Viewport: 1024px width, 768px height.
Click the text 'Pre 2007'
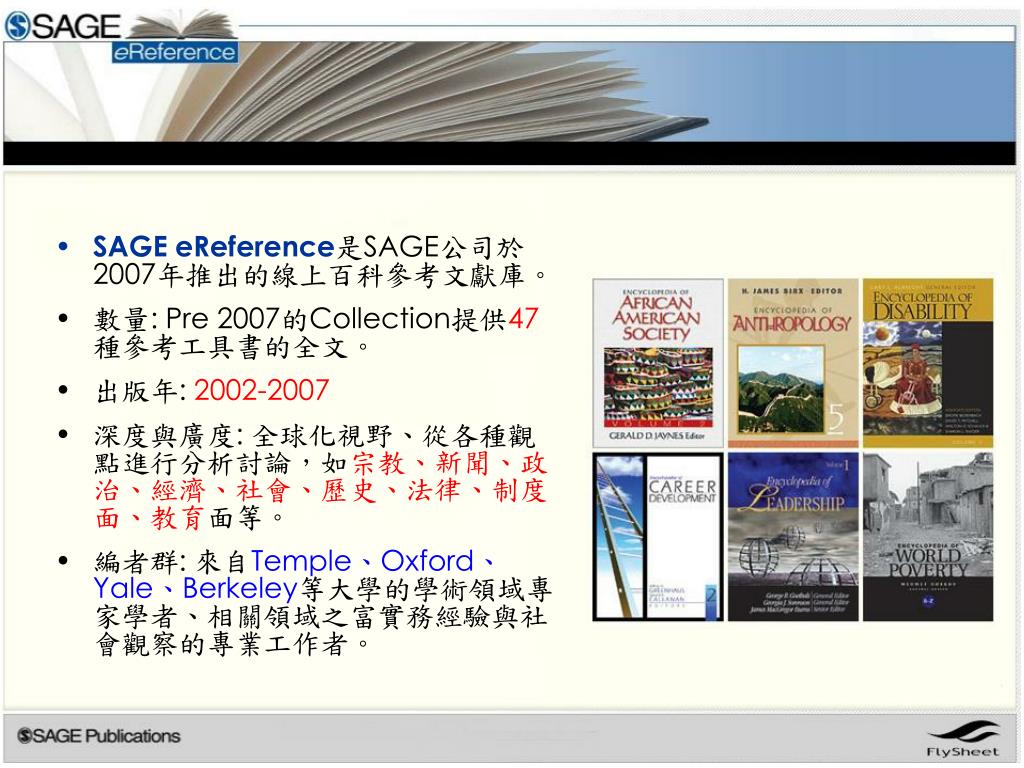coord(223,319)
